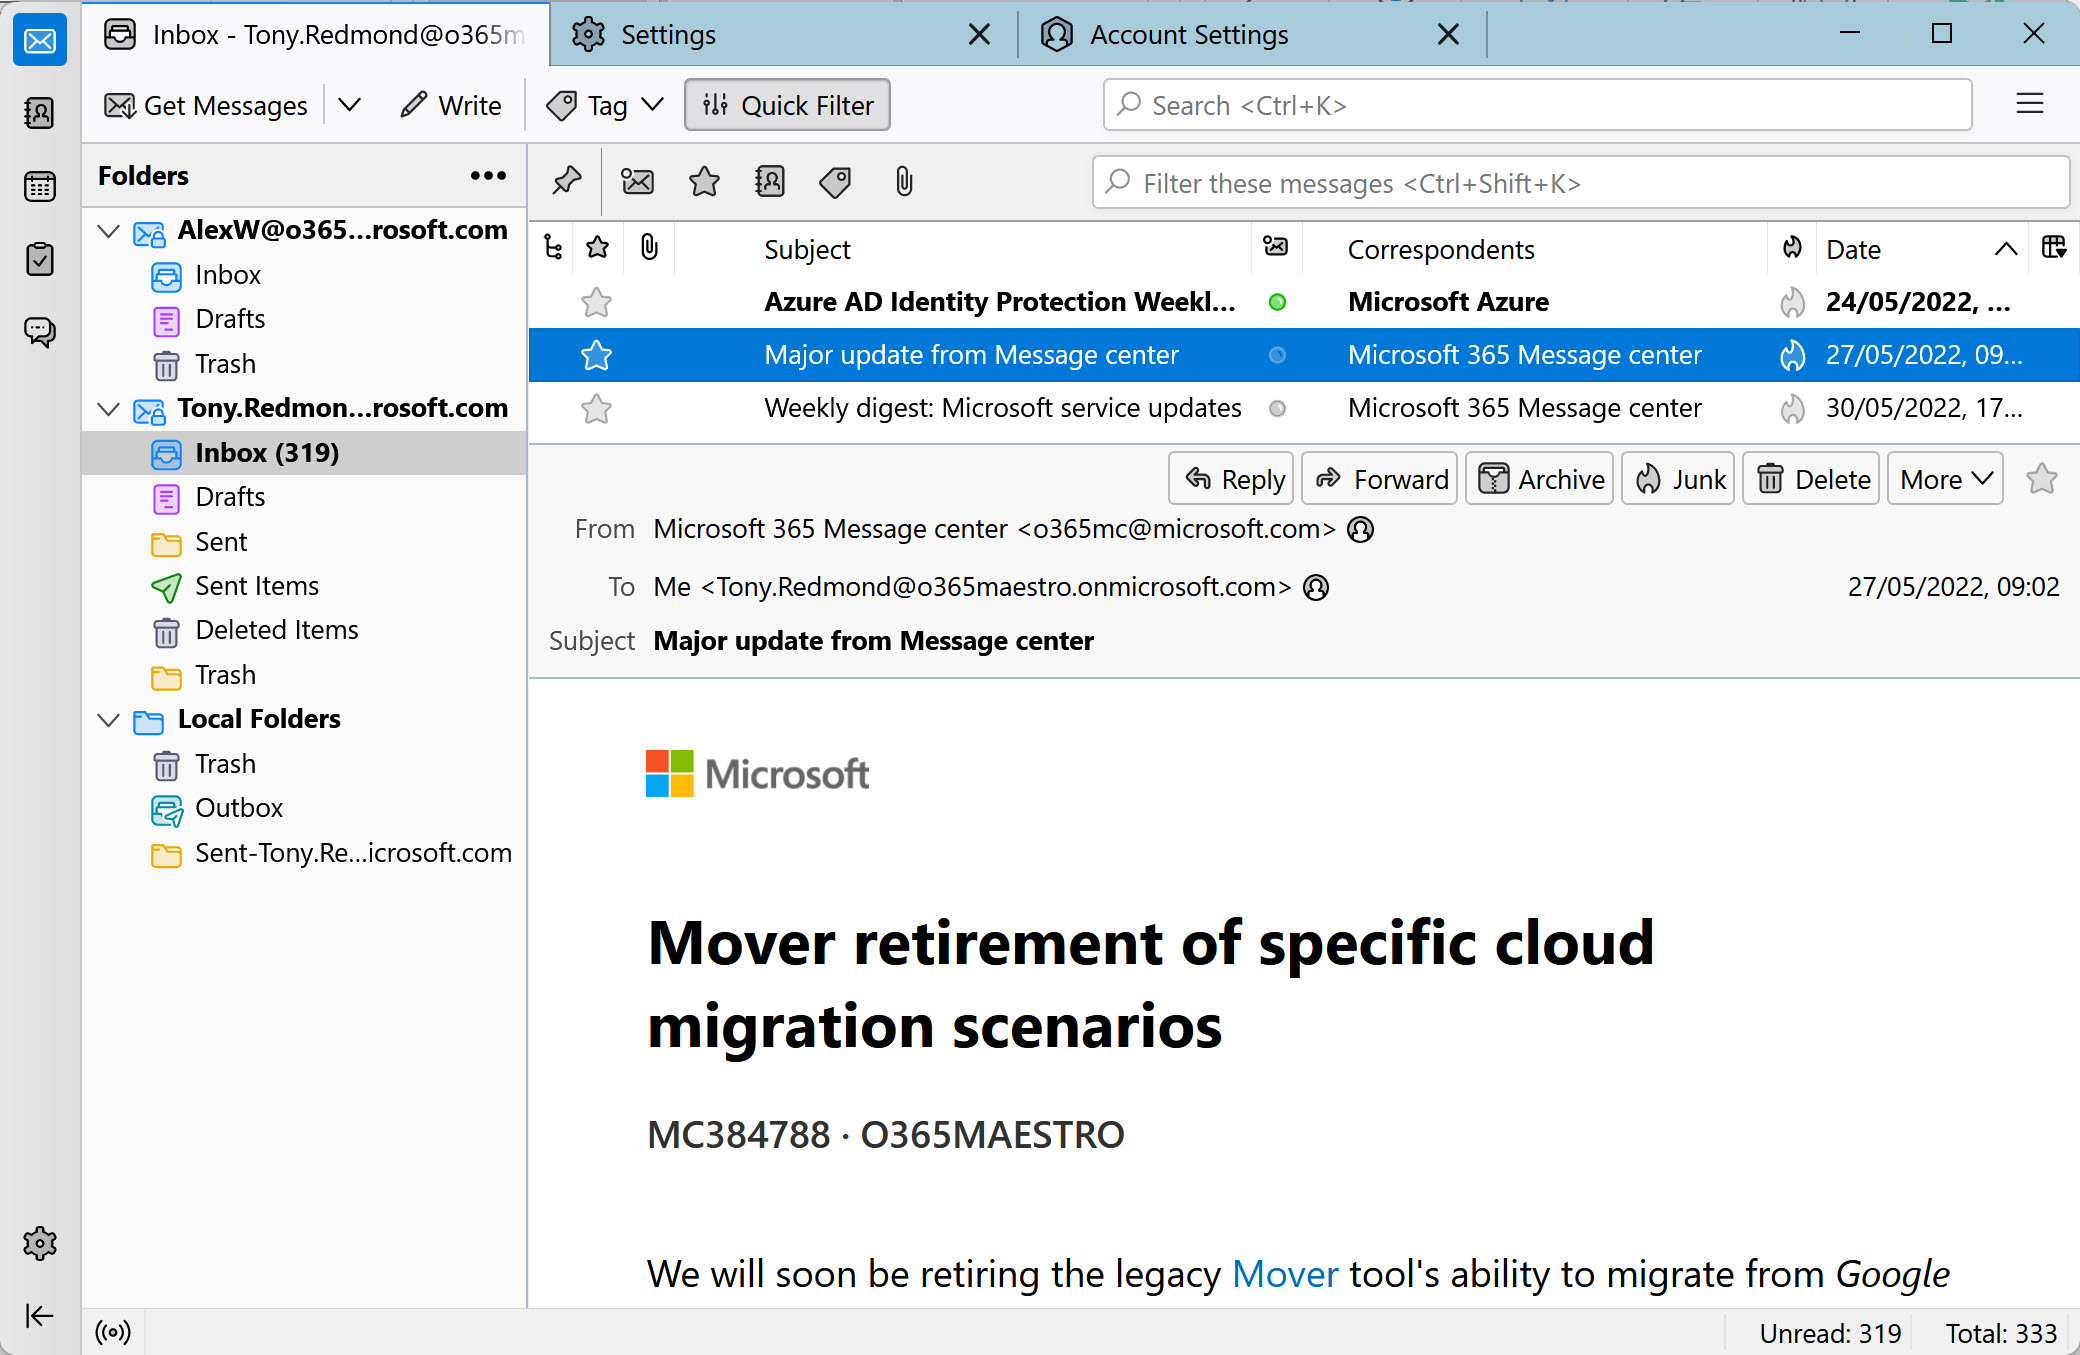Sort messages by Date column
Image resolution: width=2080 pixels, height=1355 pixels.
1920,249
